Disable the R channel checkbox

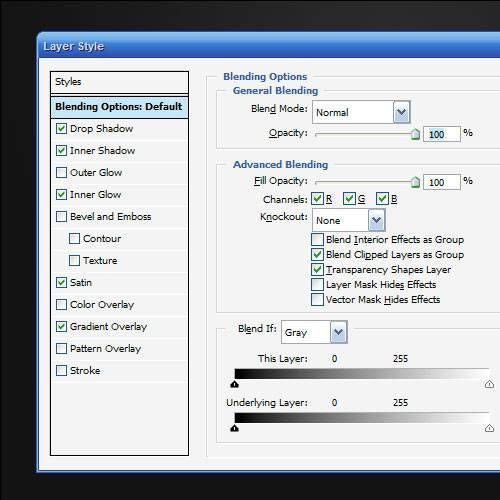(317, 199)
